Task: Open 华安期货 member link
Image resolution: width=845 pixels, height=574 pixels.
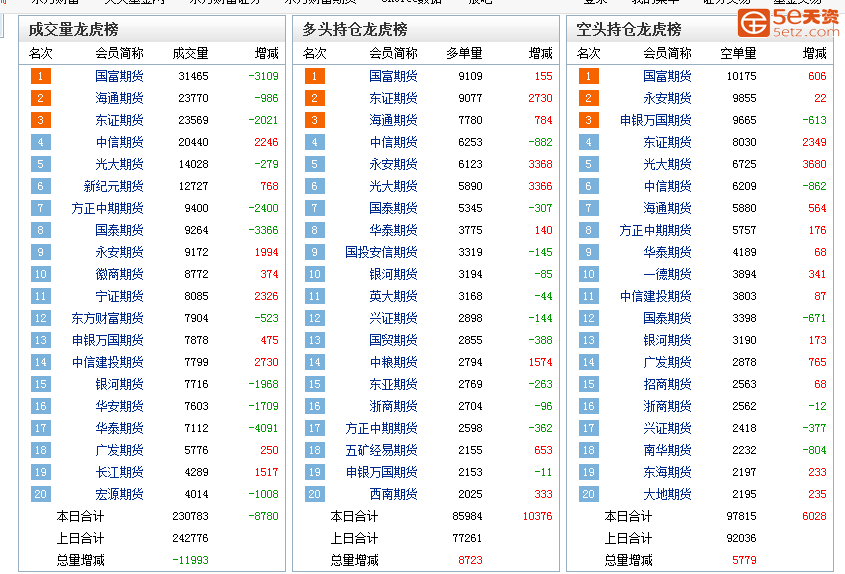Action: (x=119, y=406)
